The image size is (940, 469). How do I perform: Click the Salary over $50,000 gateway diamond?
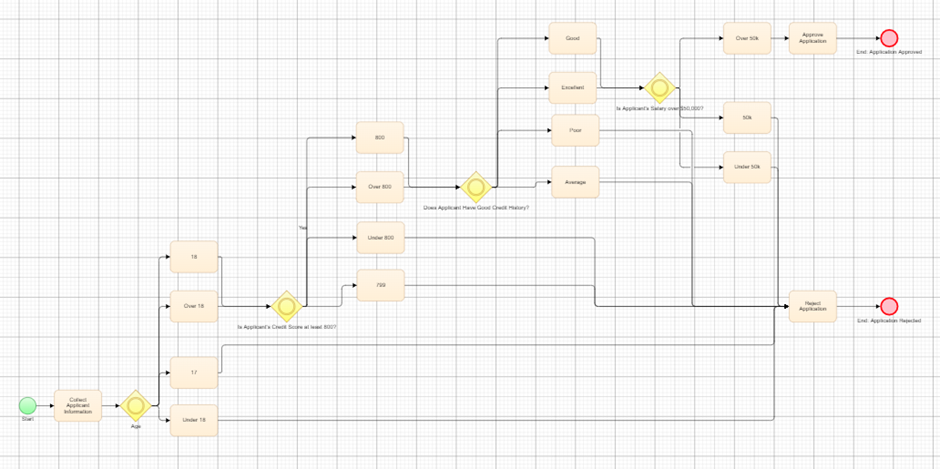tap(660, 88)
